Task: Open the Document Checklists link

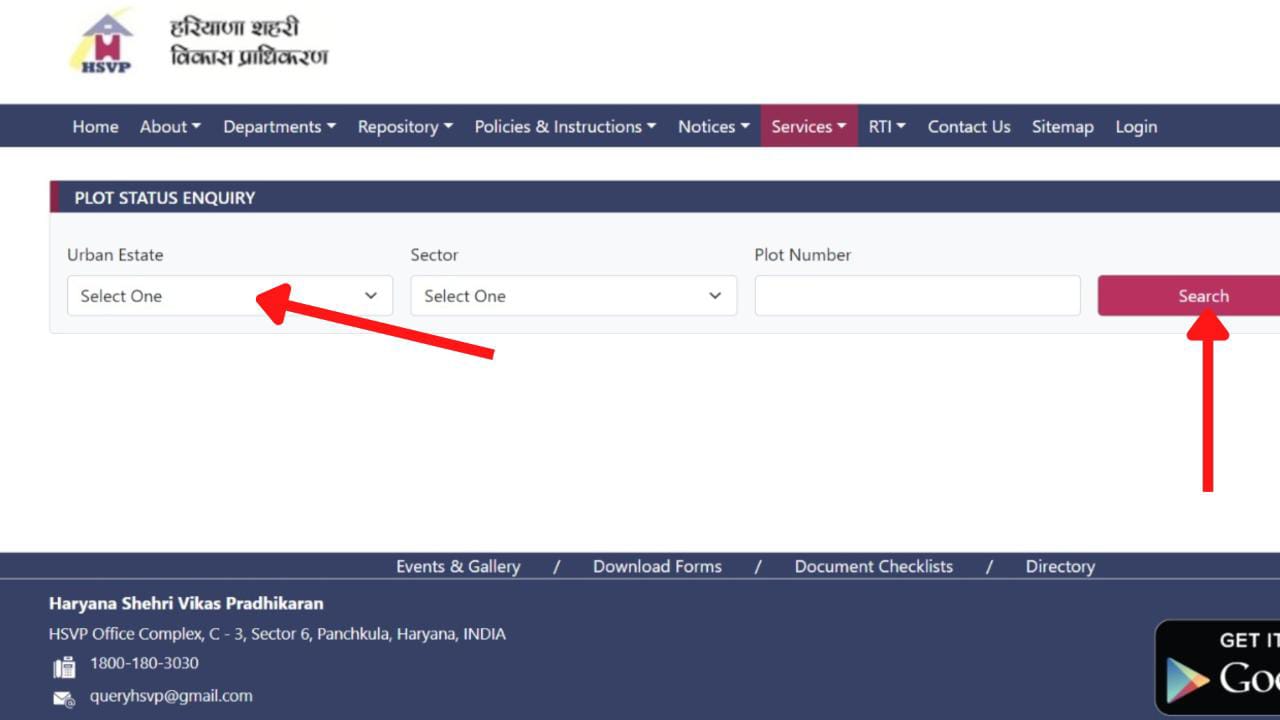Action: 873,566
